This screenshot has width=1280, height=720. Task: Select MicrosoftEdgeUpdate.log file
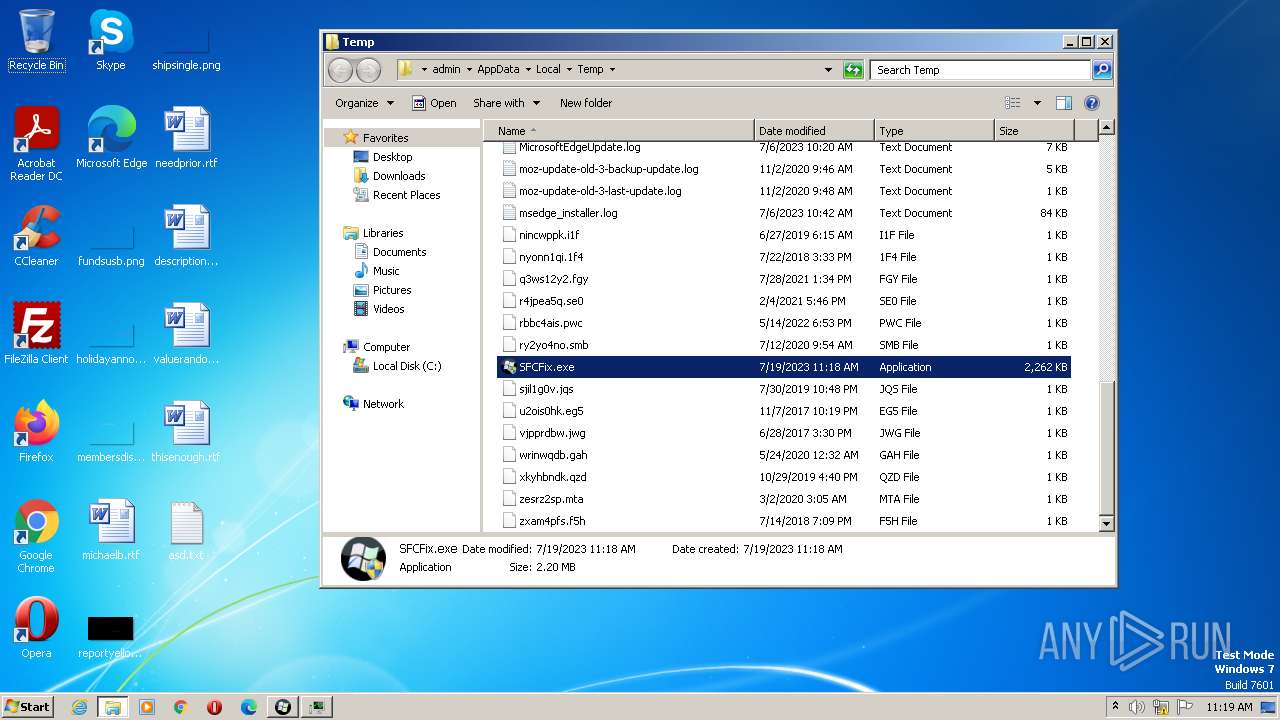783,147
